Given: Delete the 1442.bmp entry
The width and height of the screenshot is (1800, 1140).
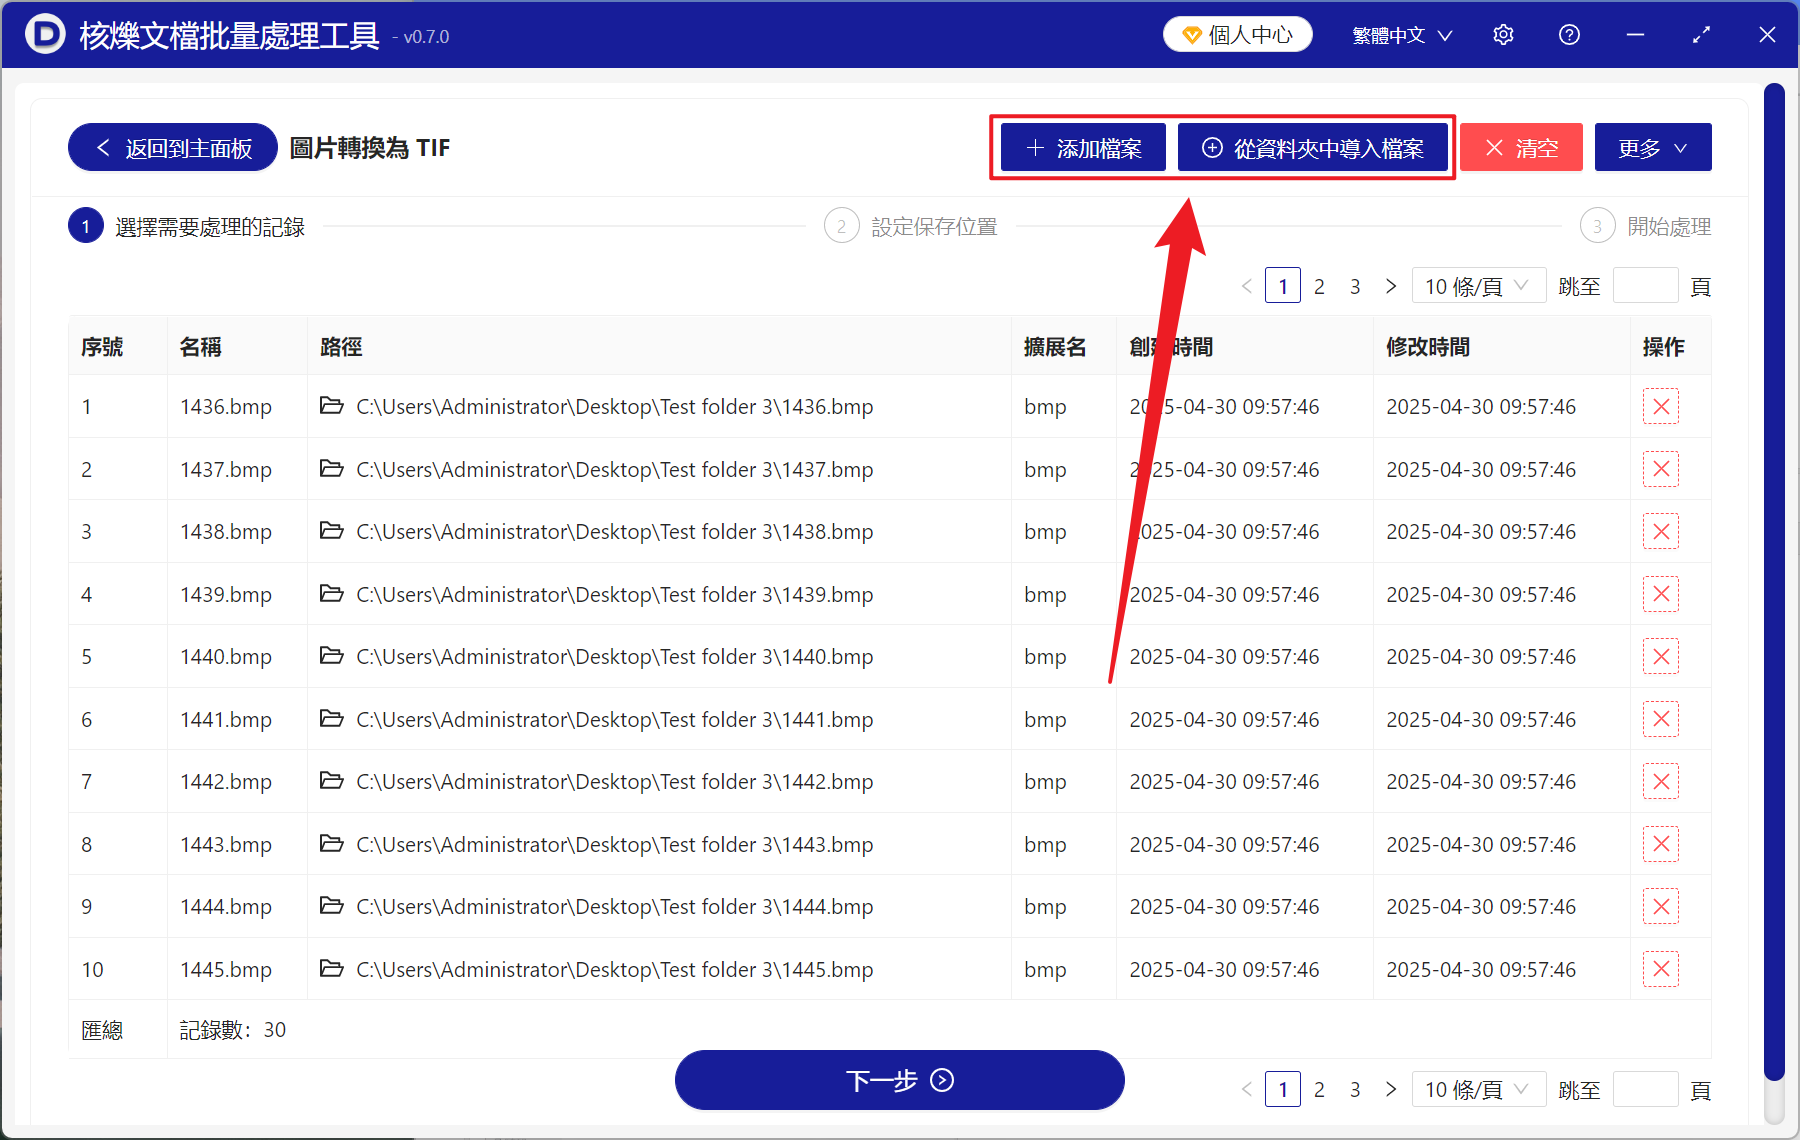Looking at the screenshot, I should click(x=1660, y=781).
